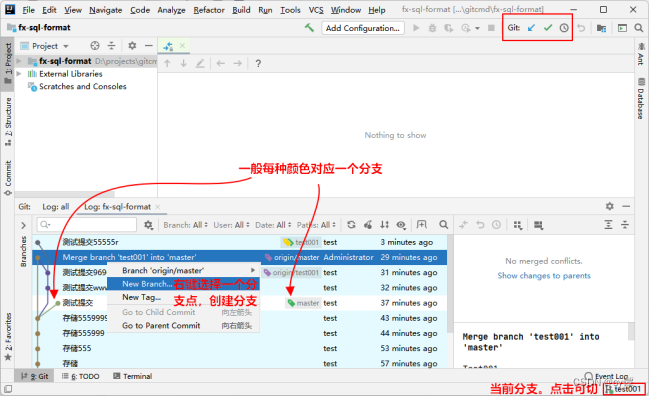
Task: Open Git show history clock icon
Action: 564,28
